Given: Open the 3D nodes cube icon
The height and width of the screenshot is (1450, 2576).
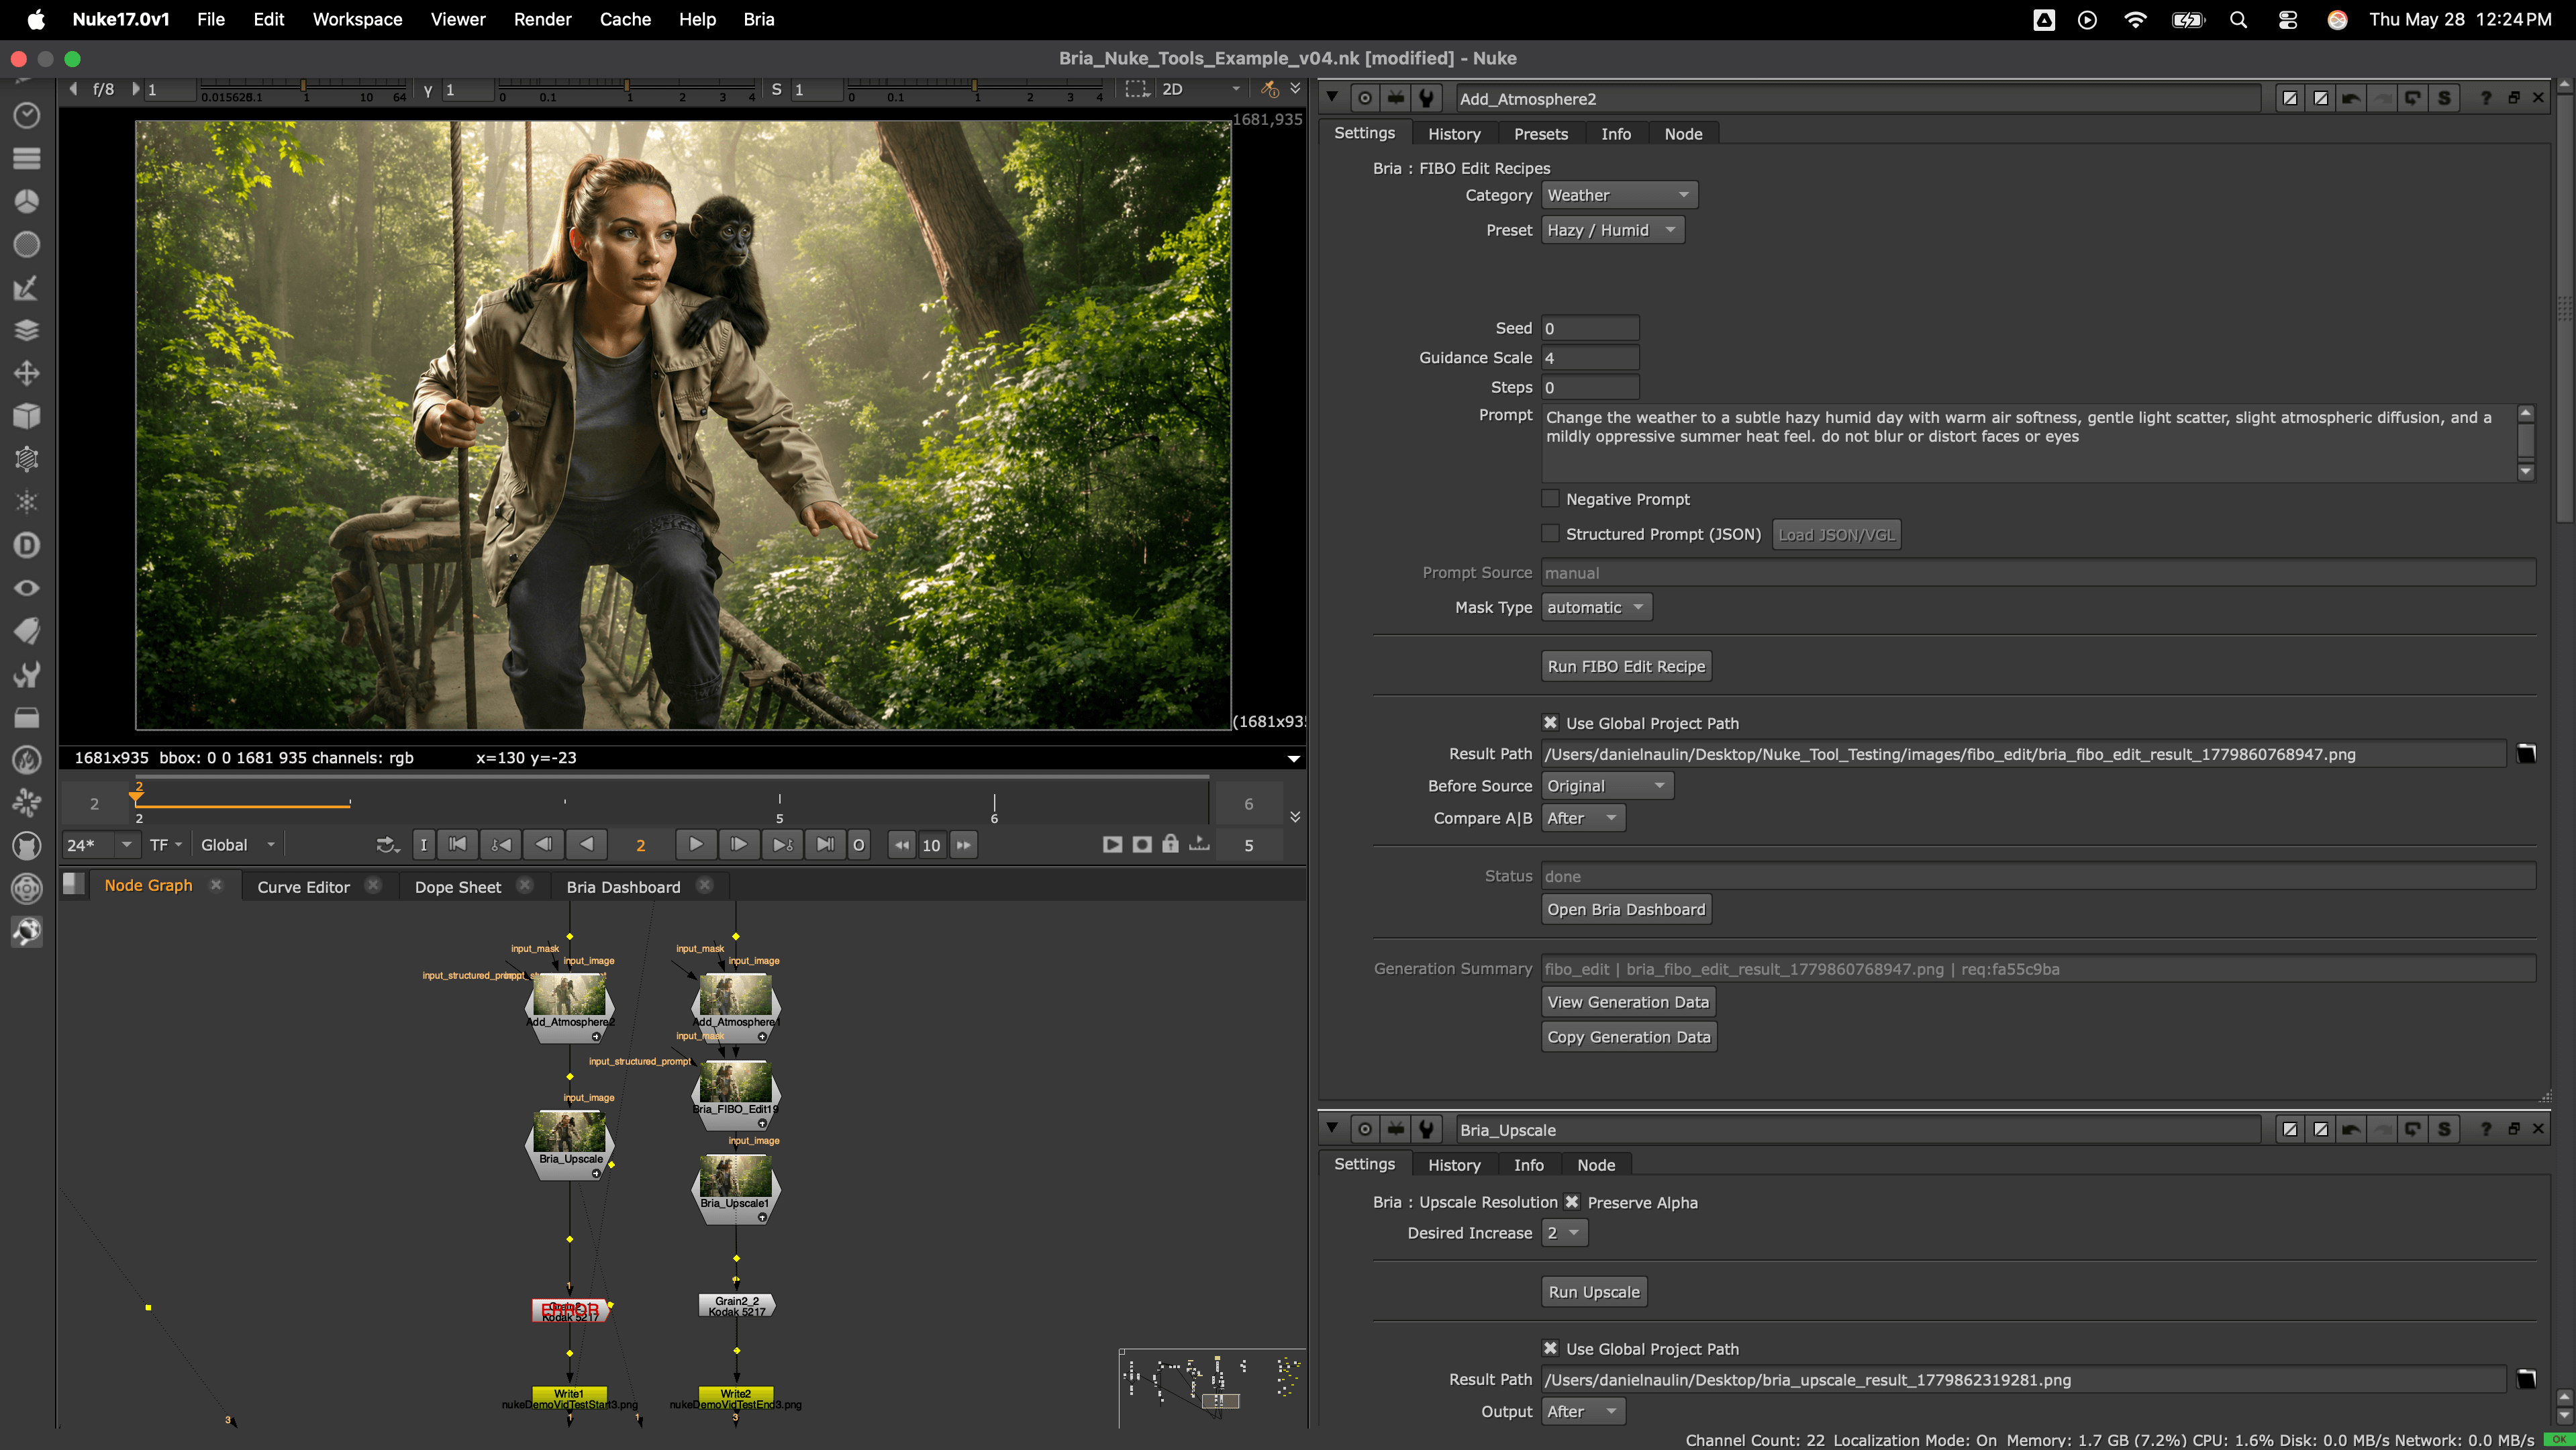Looking at the screenshot, I should click(27, 416).
